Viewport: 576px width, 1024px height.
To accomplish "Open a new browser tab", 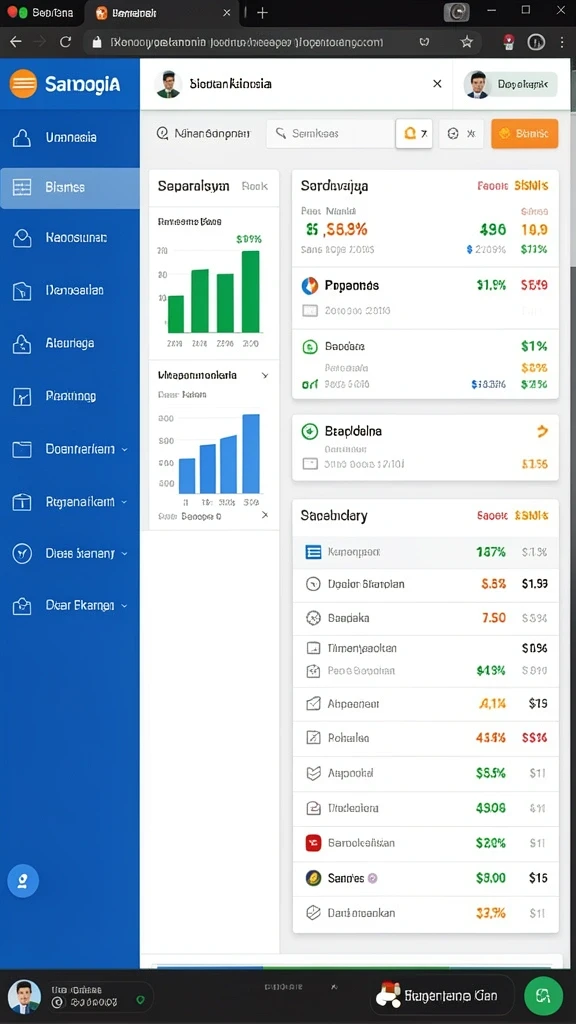I will pos(262,12).
